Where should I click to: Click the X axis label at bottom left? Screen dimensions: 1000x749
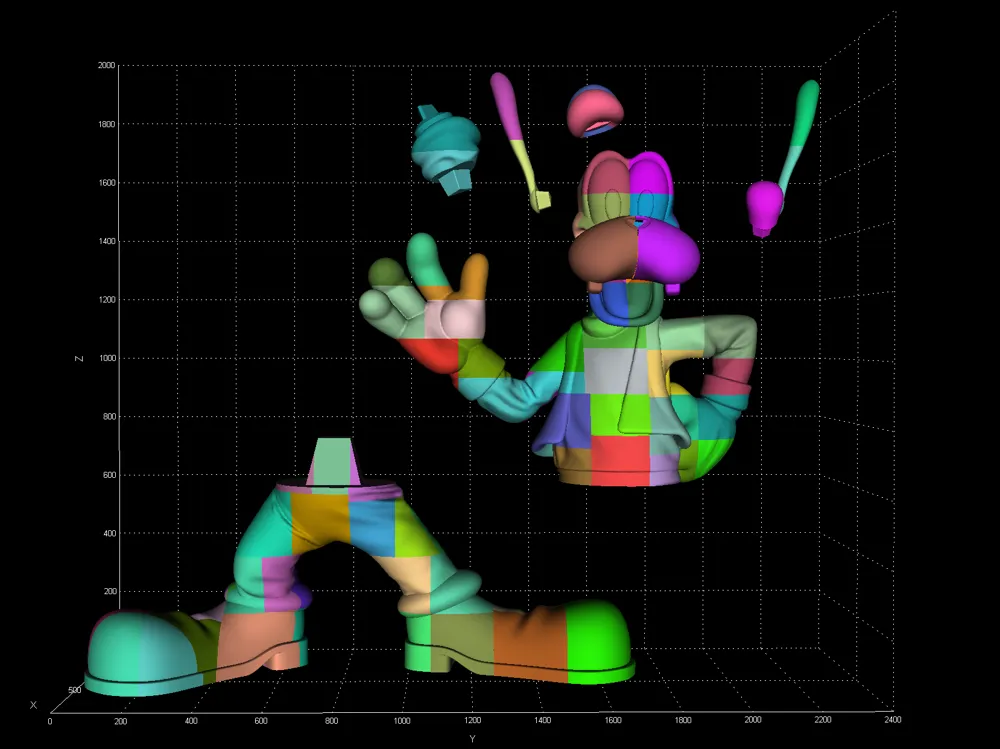(32, 704)
